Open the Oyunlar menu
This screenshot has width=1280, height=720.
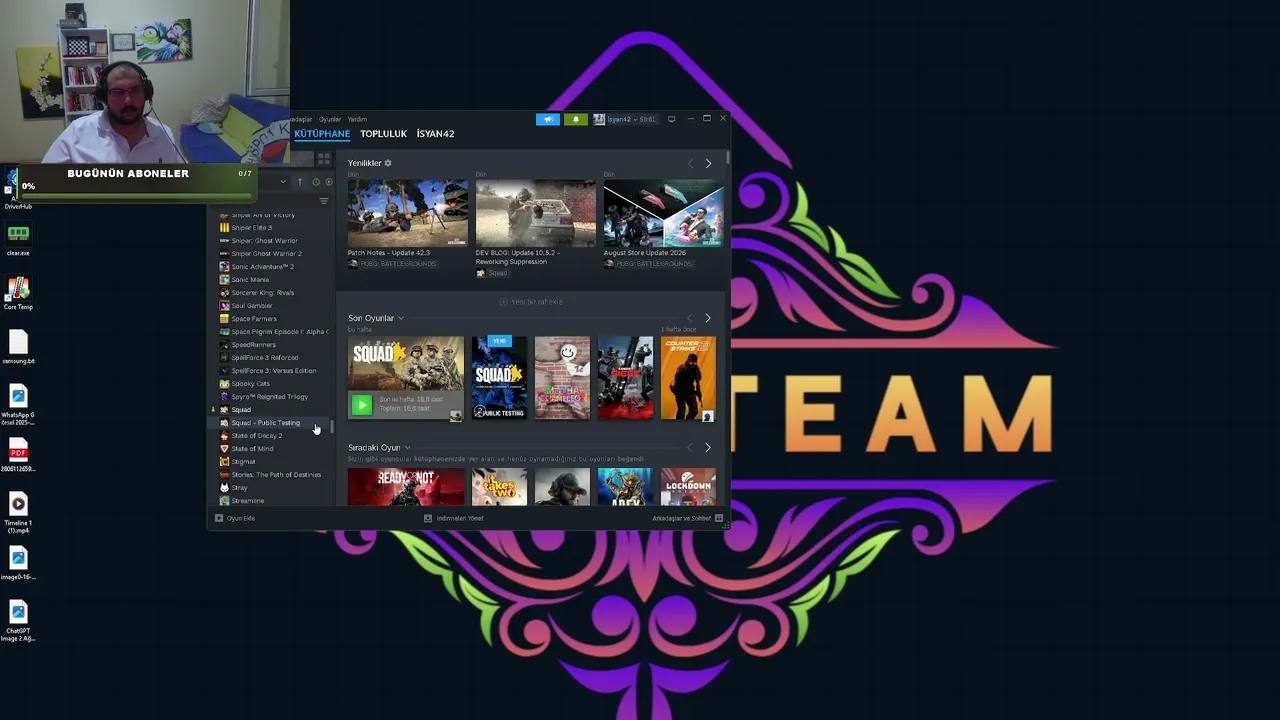pyautogui.click(x=329, y=119)
